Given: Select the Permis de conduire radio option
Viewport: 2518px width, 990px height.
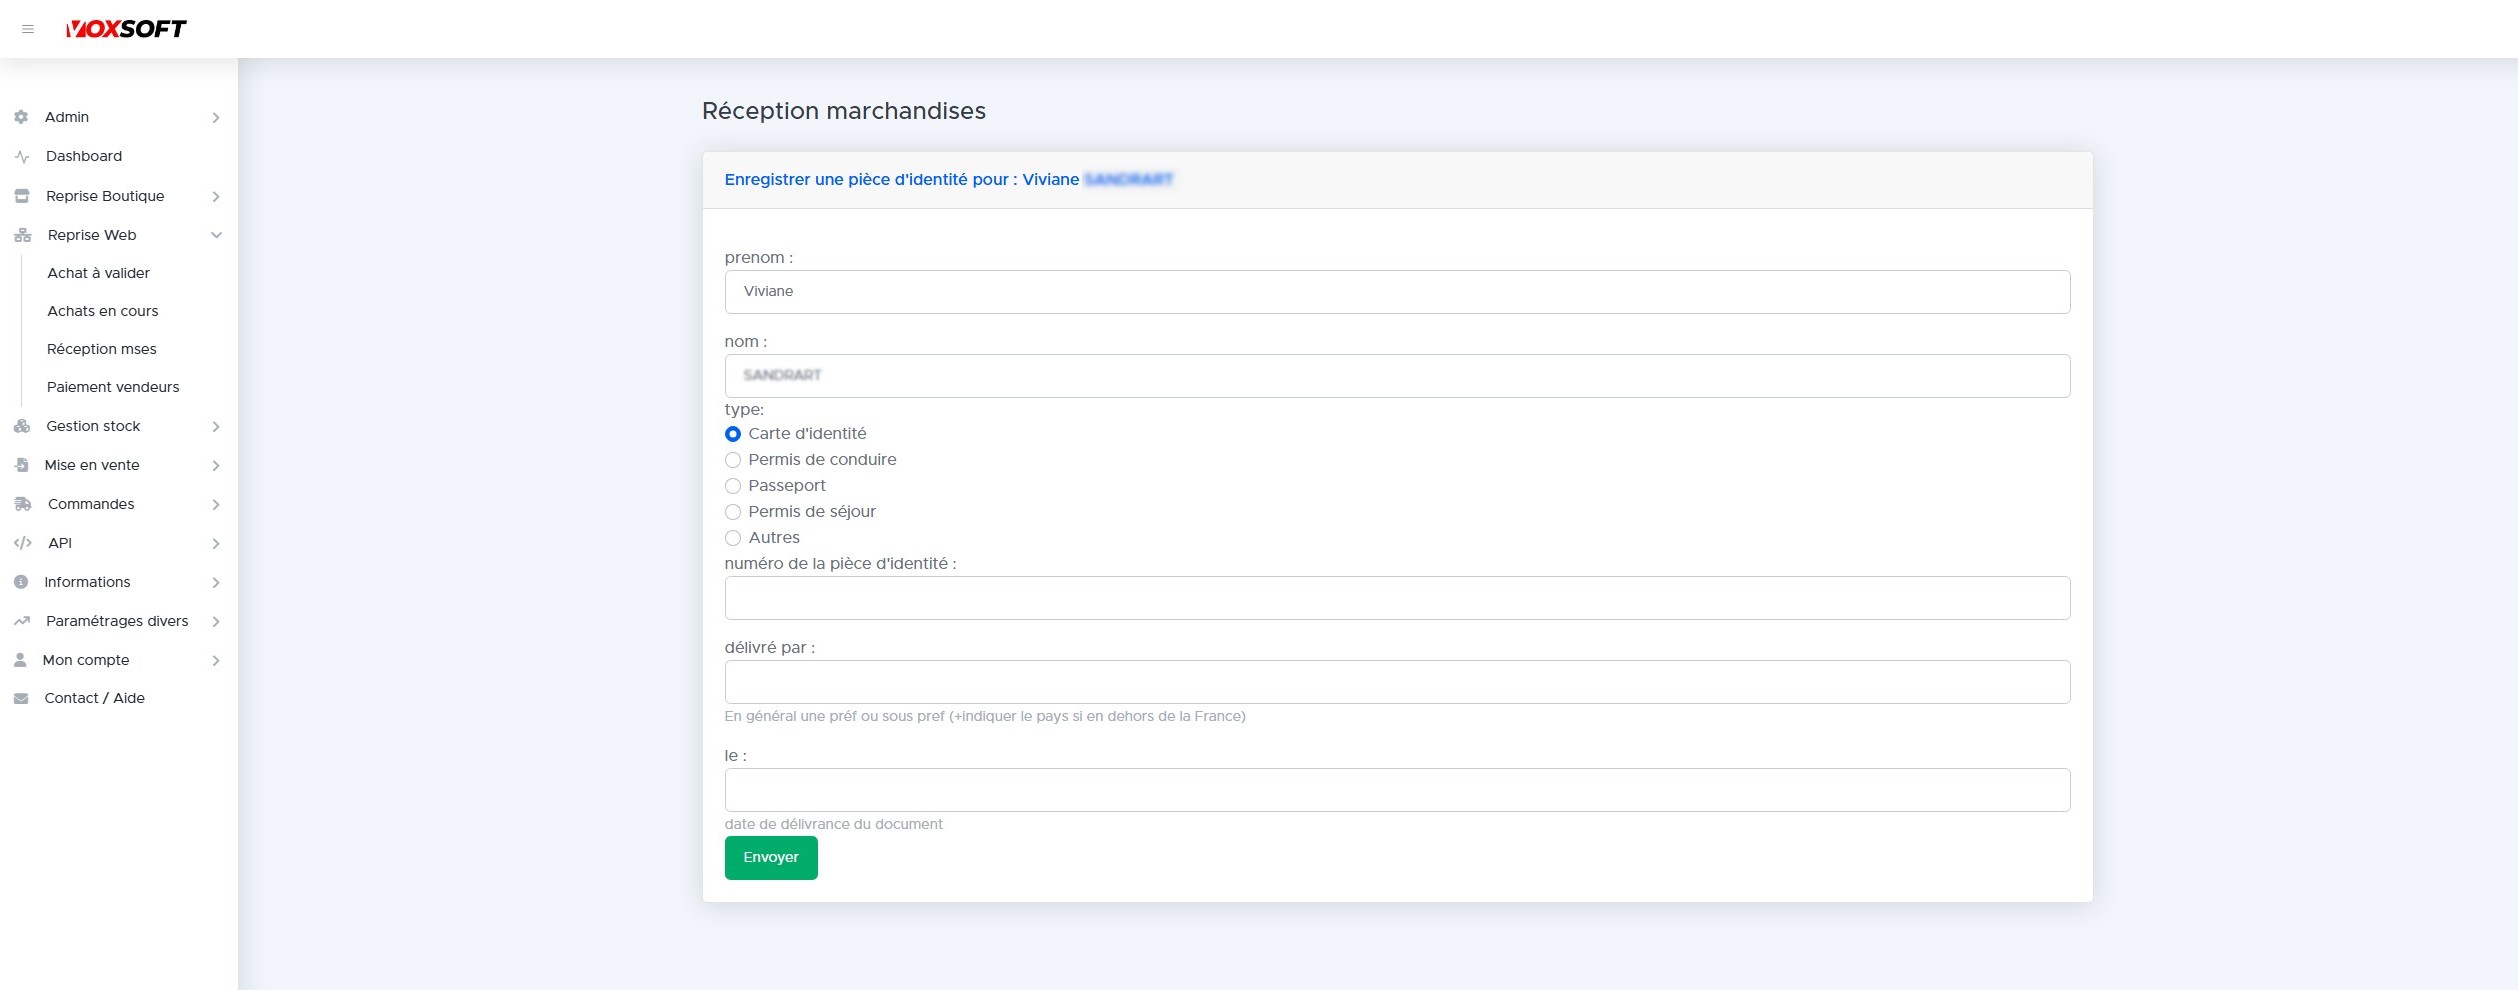Looking at the screenshot, I should pyautogui.click(x=733, y=460).
